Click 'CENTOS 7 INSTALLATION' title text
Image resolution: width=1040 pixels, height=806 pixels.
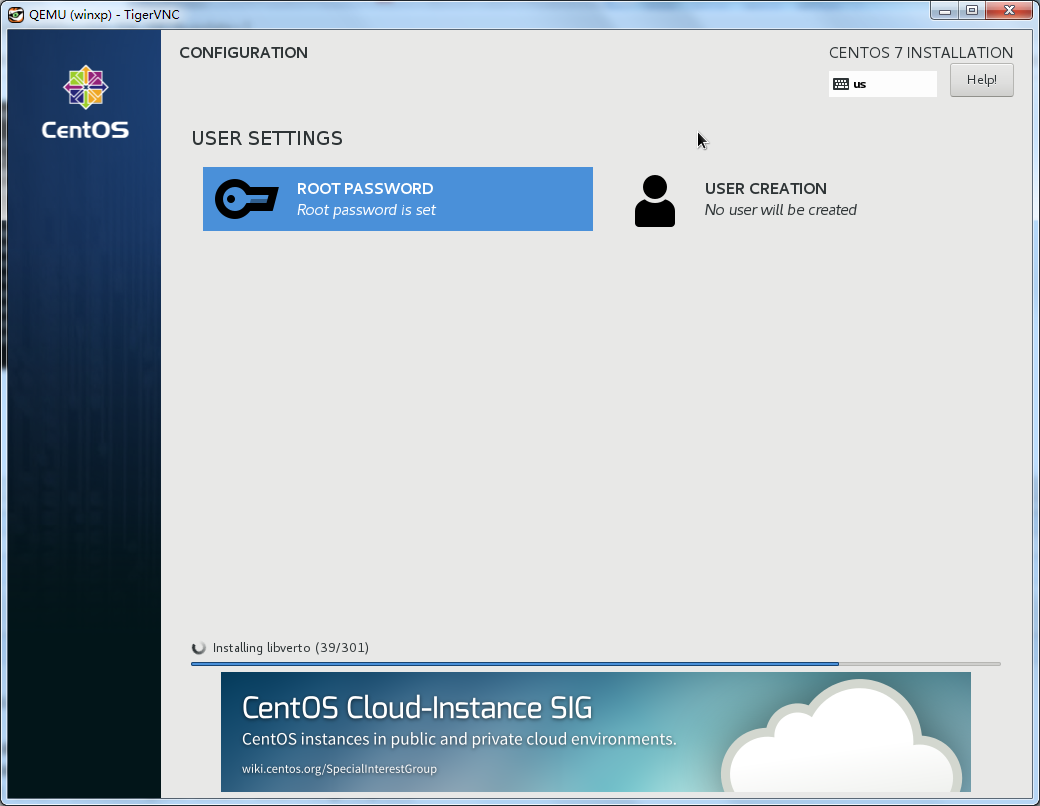[x=921, y=52]
